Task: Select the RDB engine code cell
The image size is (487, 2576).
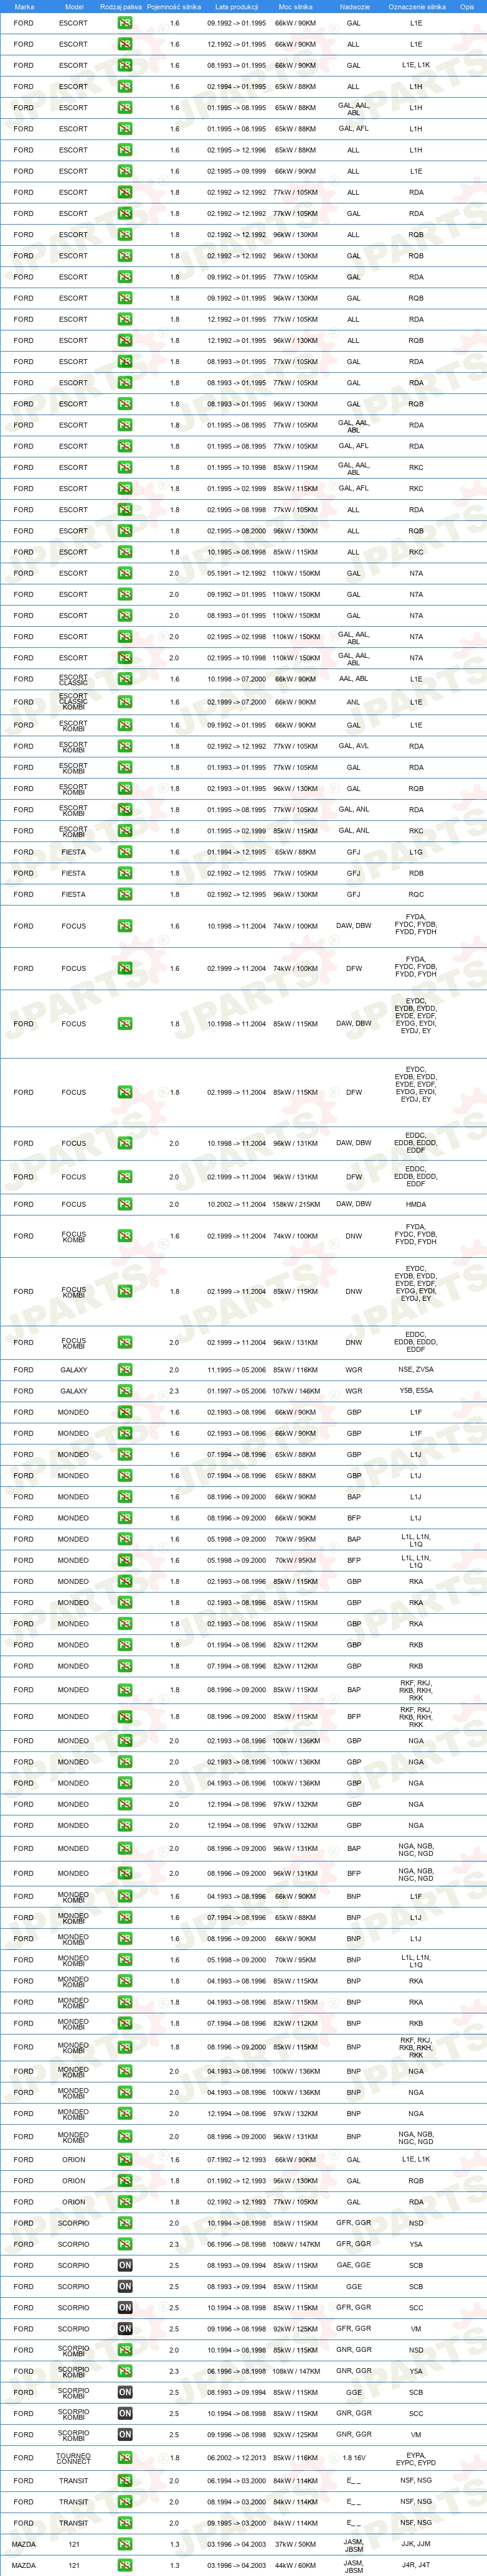Action: tap(416, 873)
